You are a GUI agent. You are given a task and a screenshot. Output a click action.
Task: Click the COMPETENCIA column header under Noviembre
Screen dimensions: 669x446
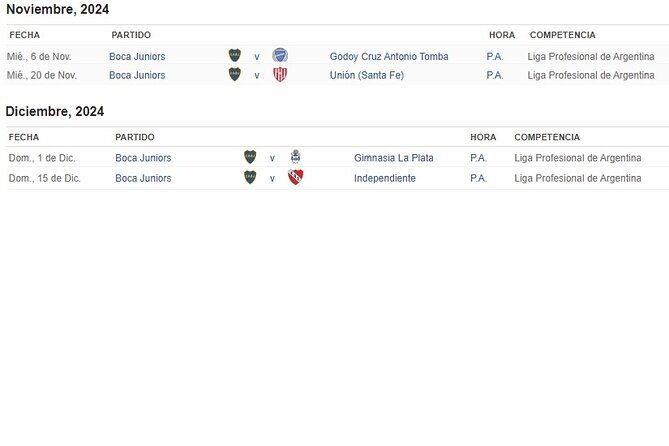click(562, 35)
